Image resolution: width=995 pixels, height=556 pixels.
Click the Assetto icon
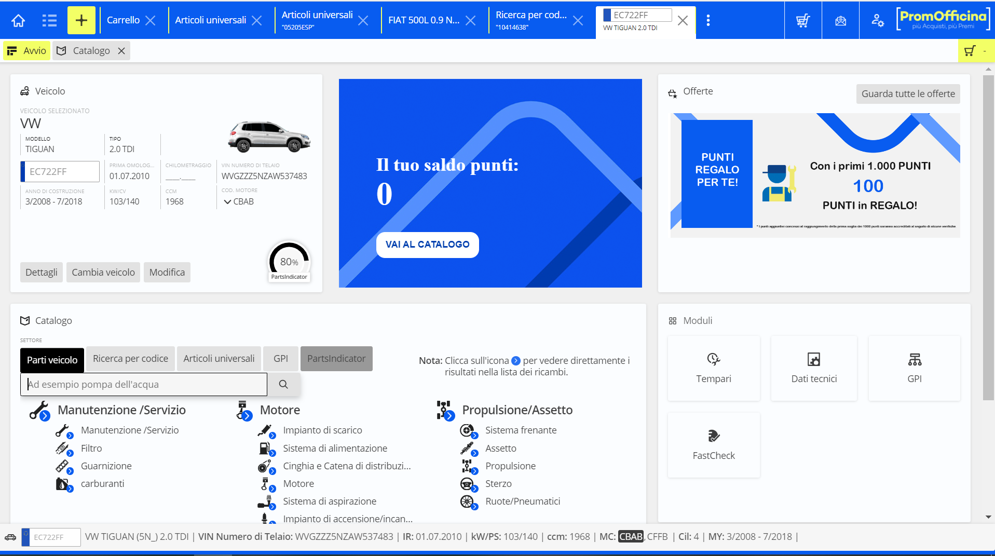point(468,449)
